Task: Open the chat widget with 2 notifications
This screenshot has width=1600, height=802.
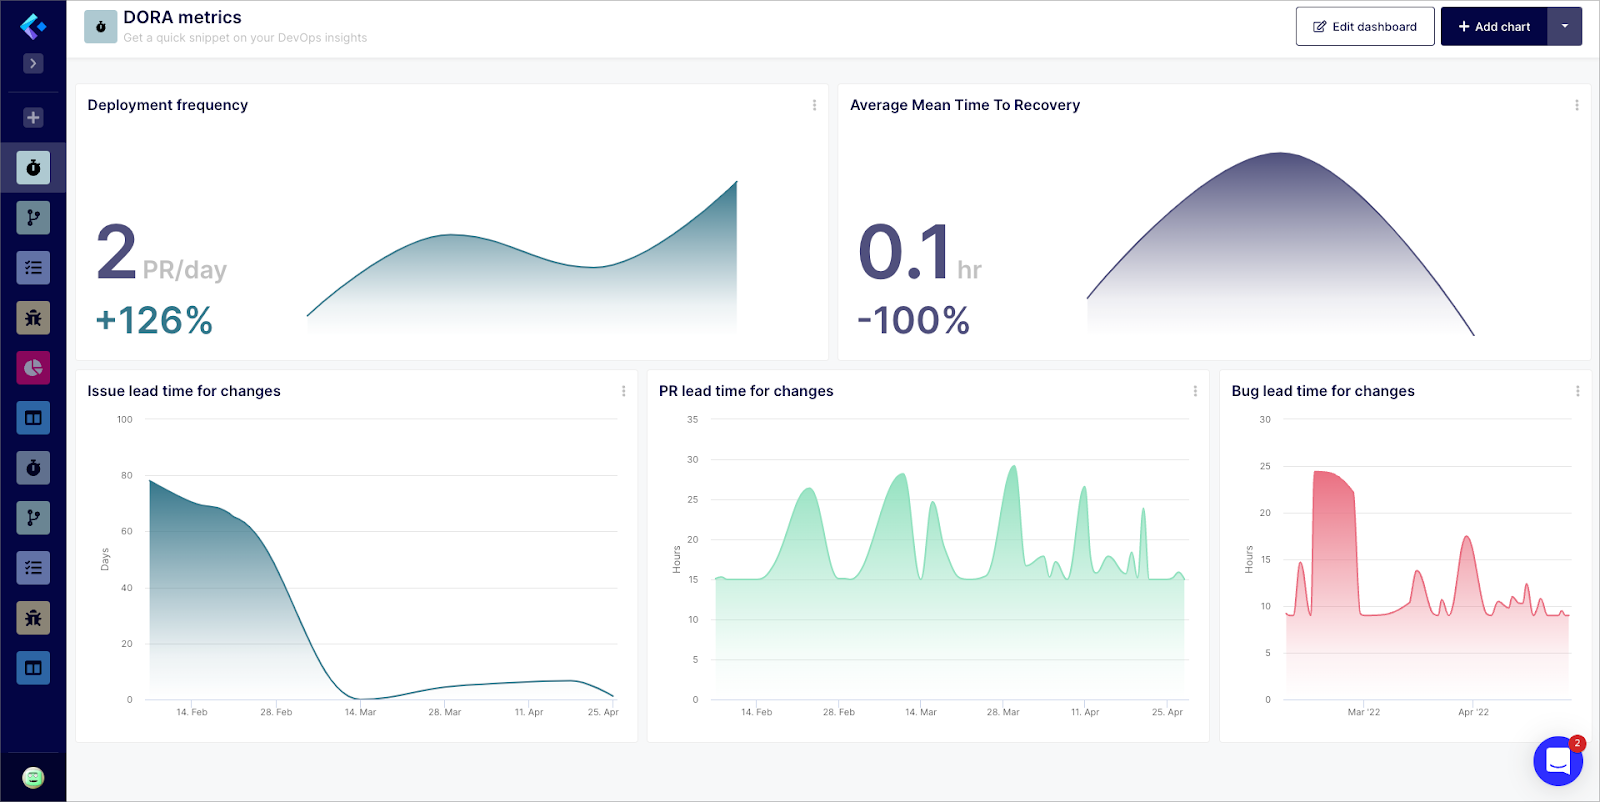Action: [x=1557, y=761]
